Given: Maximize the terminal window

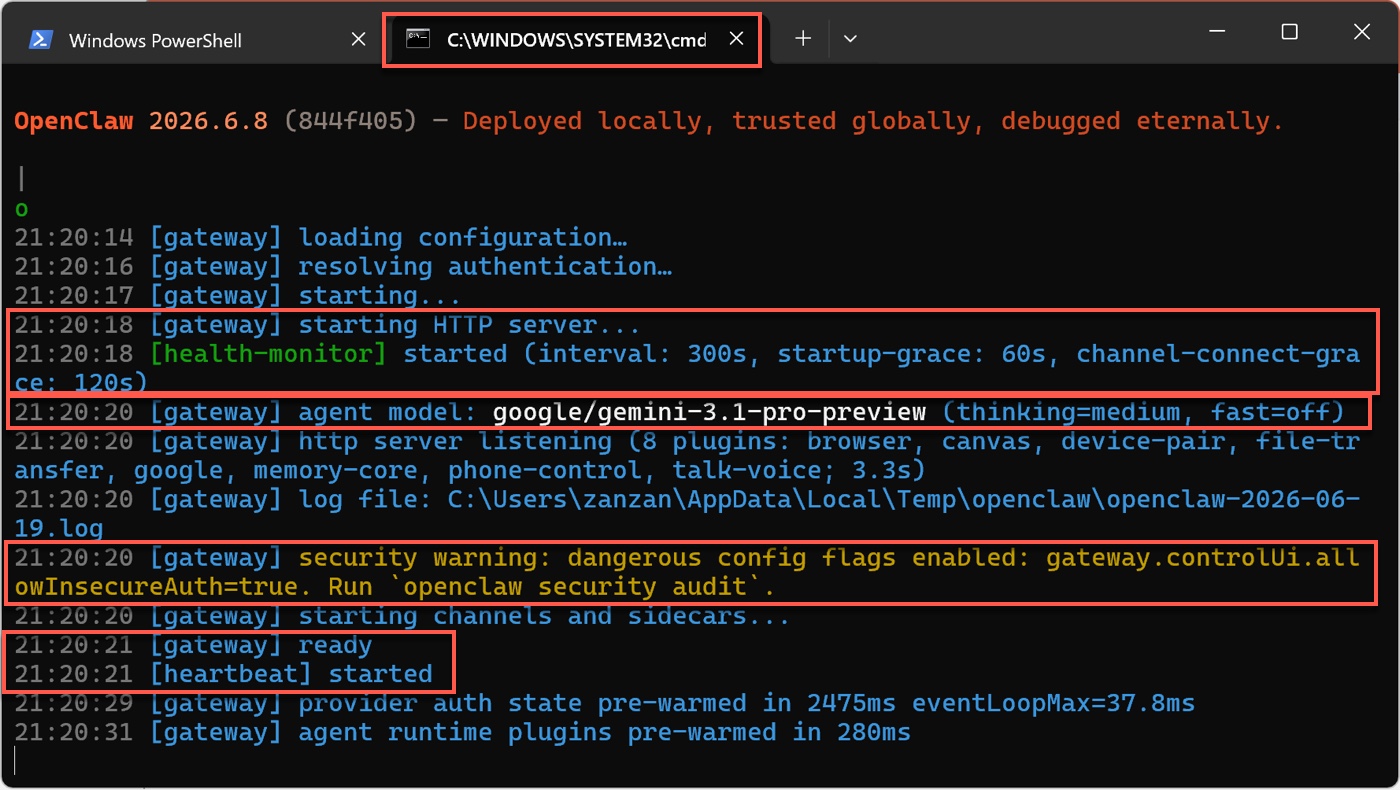Looking at the screenshot, I should click(1289, 33).
